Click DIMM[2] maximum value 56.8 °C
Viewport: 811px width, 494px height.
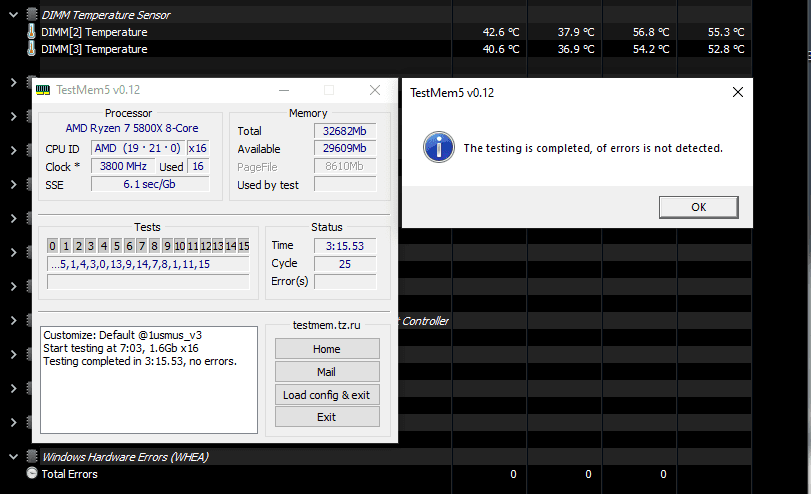(651, 32)
